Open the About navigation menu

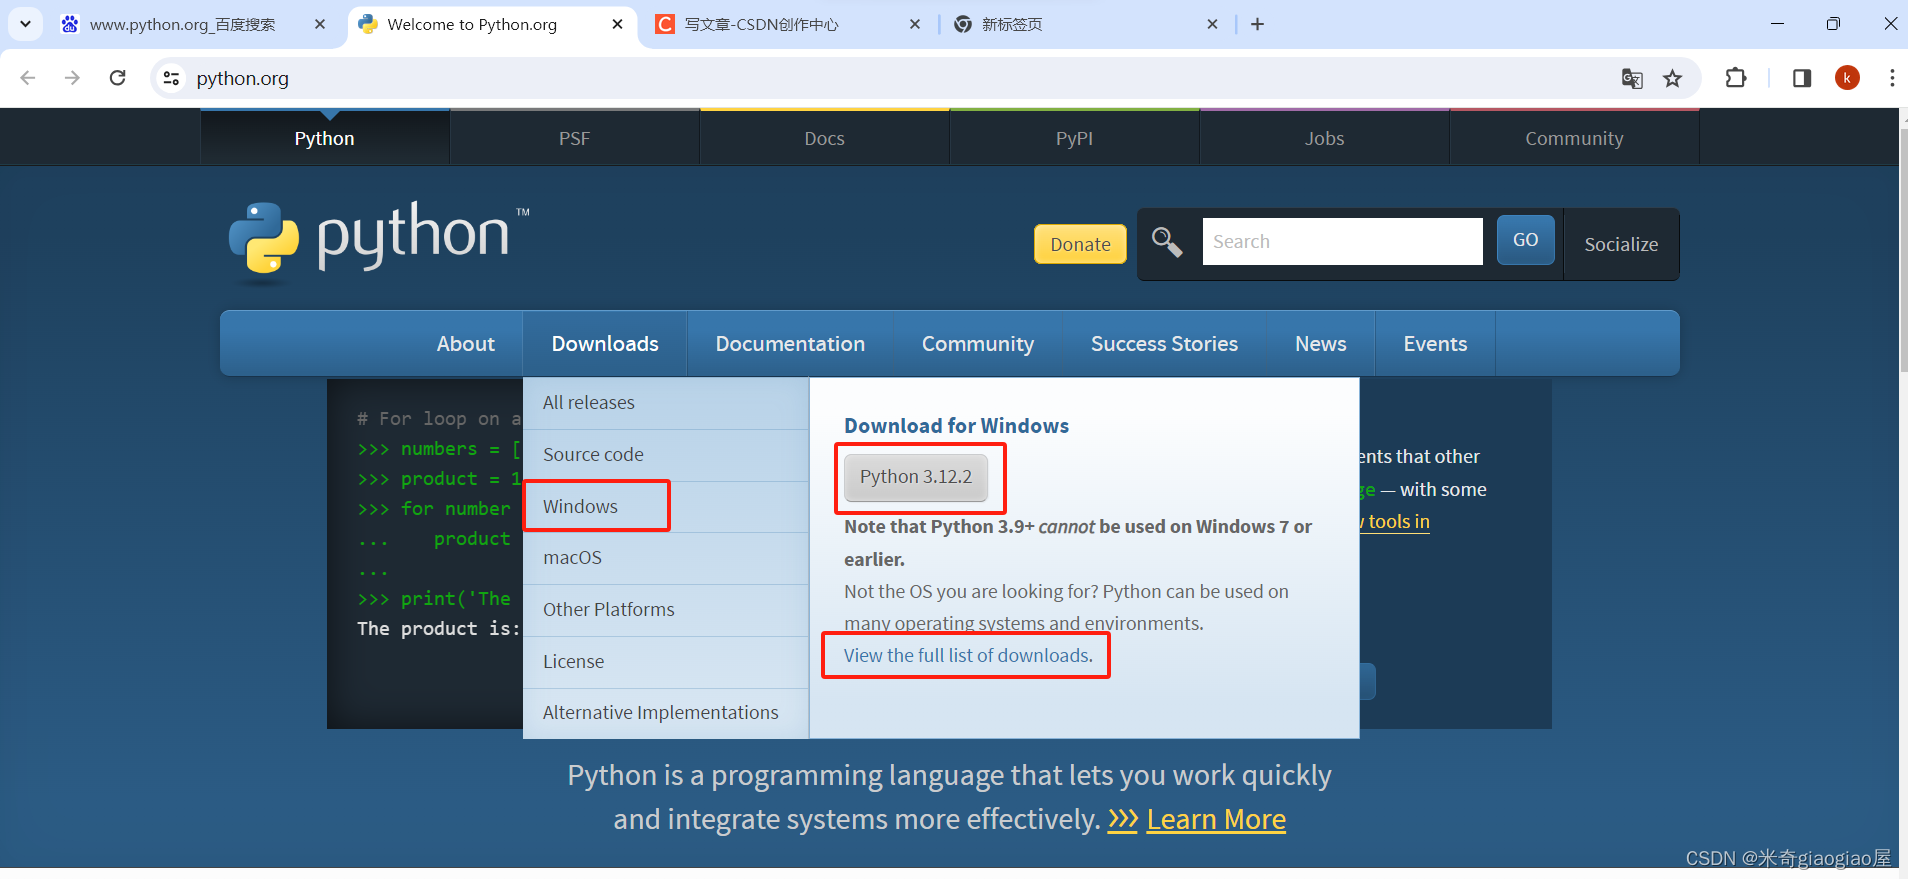[x=465, y=343]
